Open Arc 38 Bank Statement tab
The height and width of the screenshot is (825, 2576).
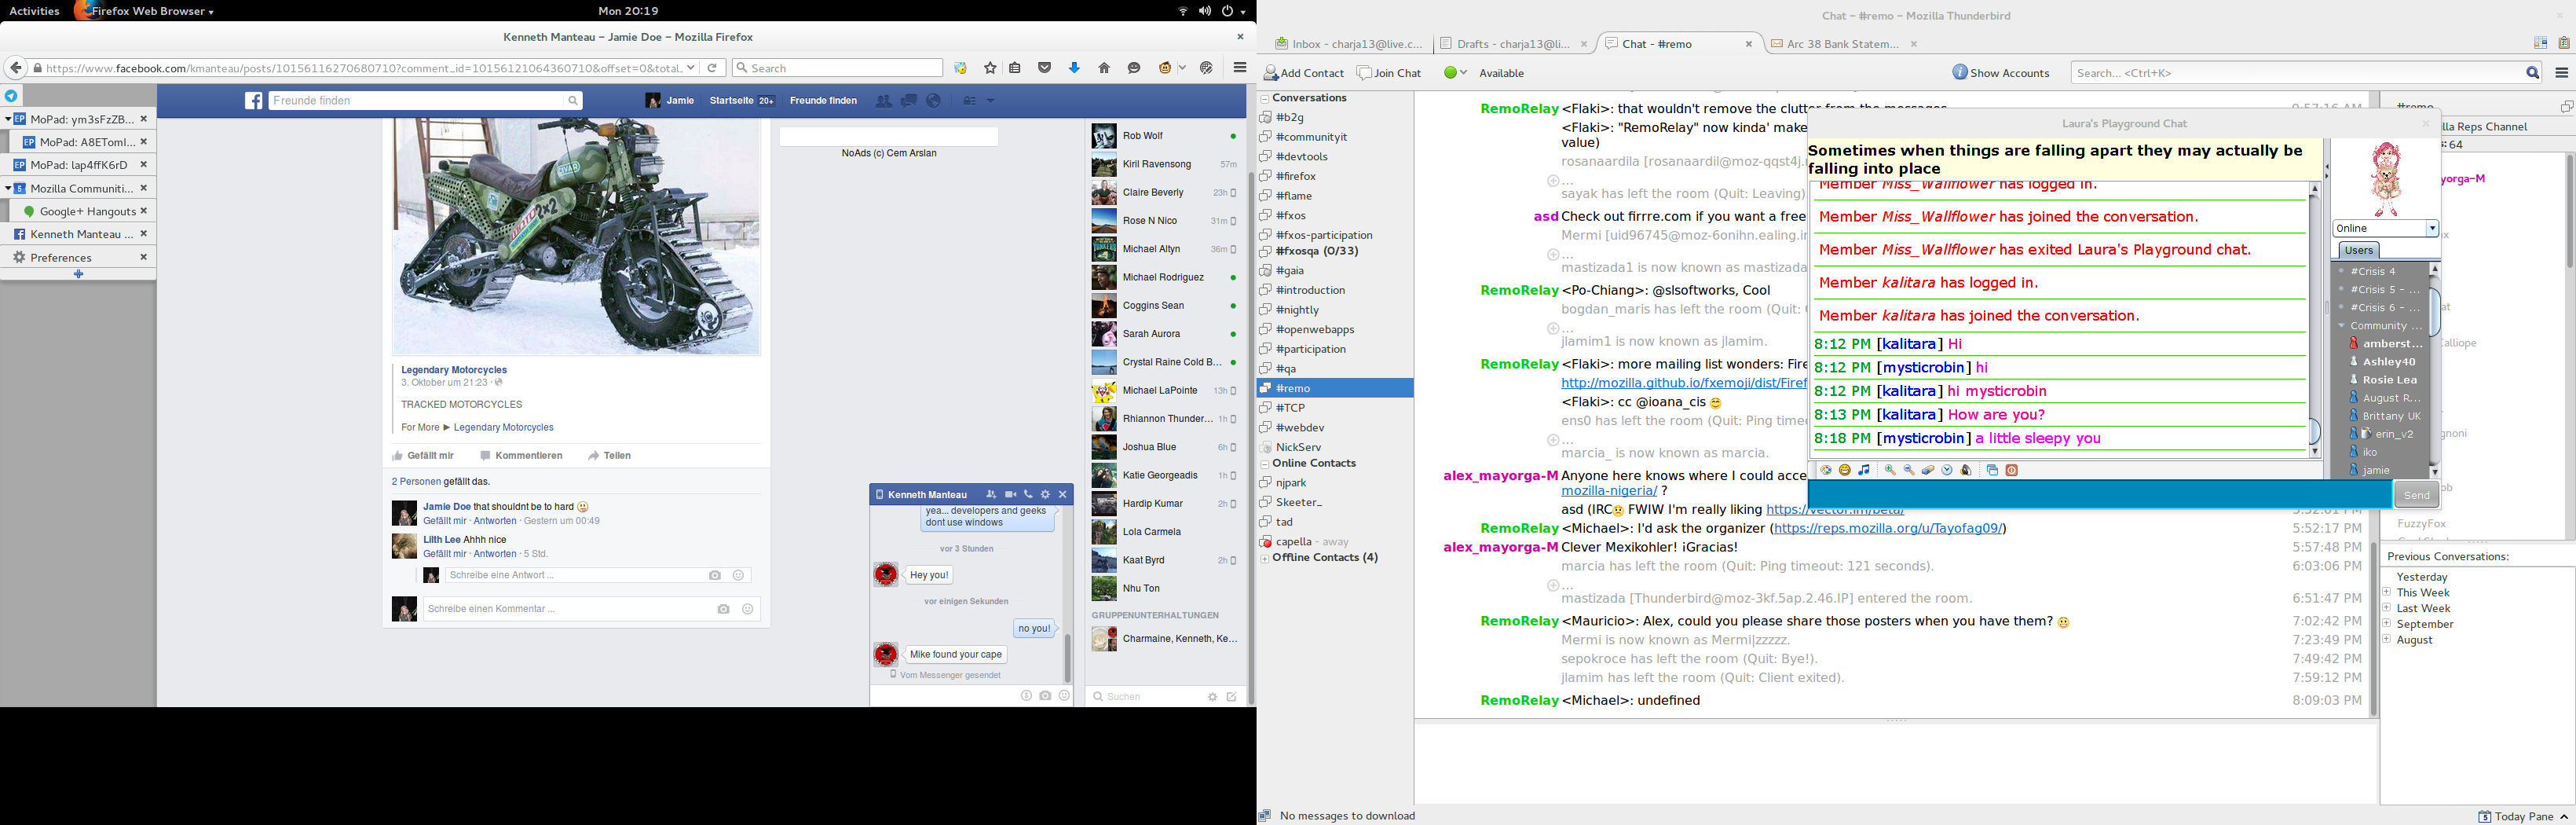(1842, 44)
